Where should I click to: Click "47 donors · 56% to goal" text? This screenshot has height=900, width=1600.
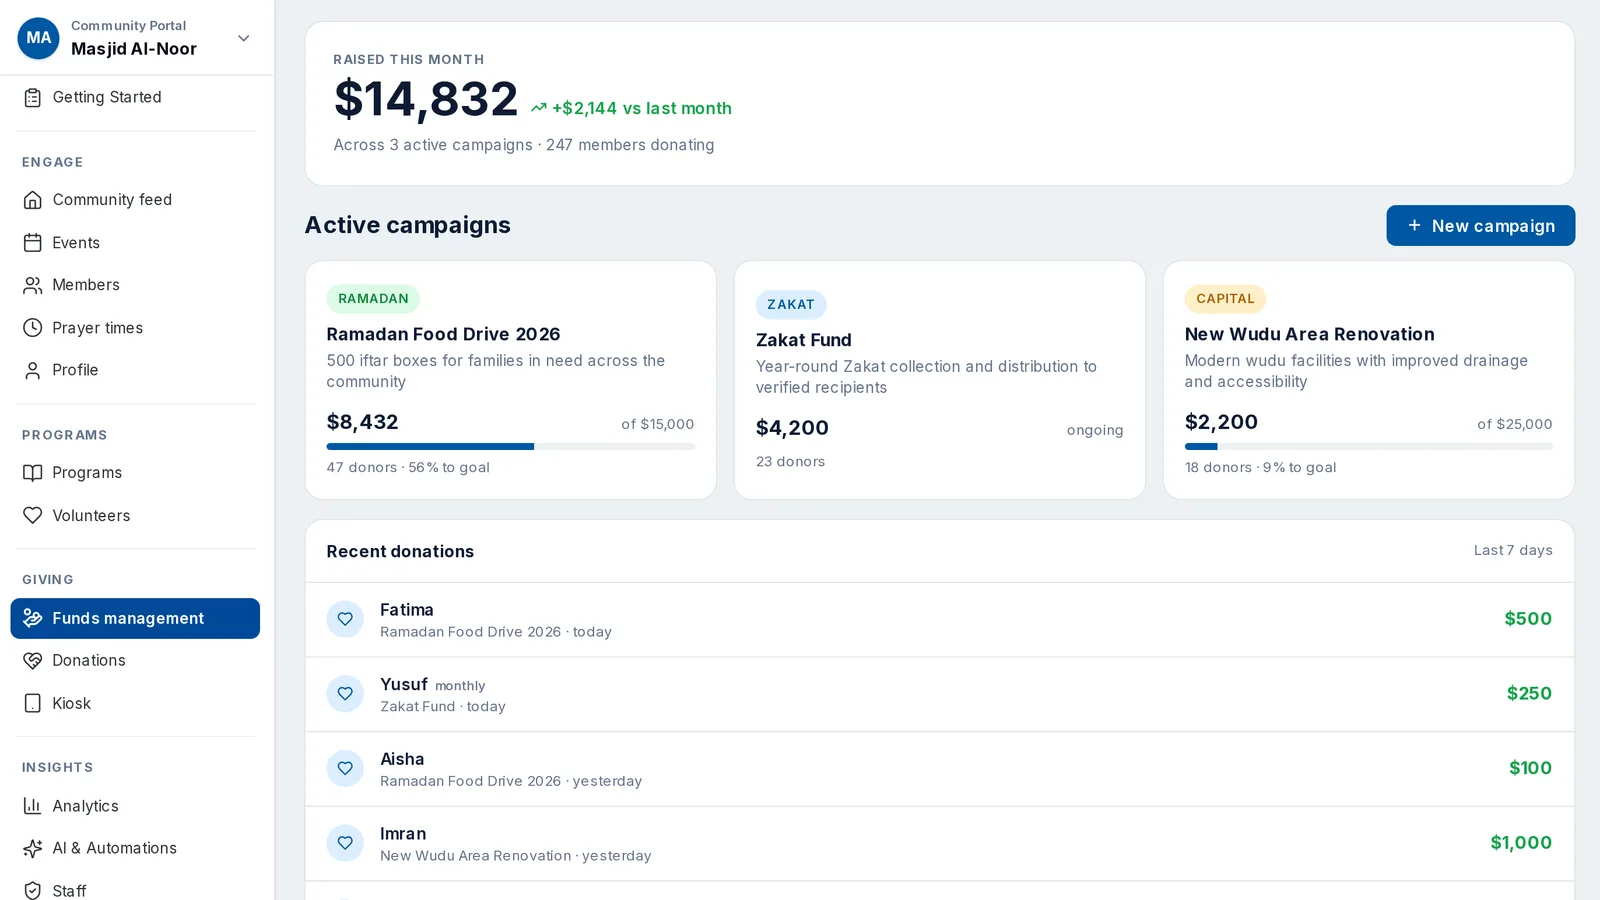point(408,467)
